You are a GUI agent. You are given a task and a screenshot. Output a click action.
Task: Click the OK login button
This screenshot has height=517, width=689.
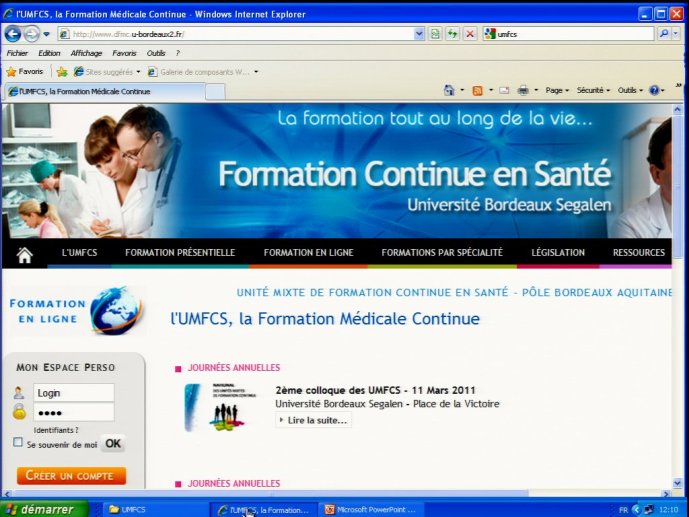point(113,444)
